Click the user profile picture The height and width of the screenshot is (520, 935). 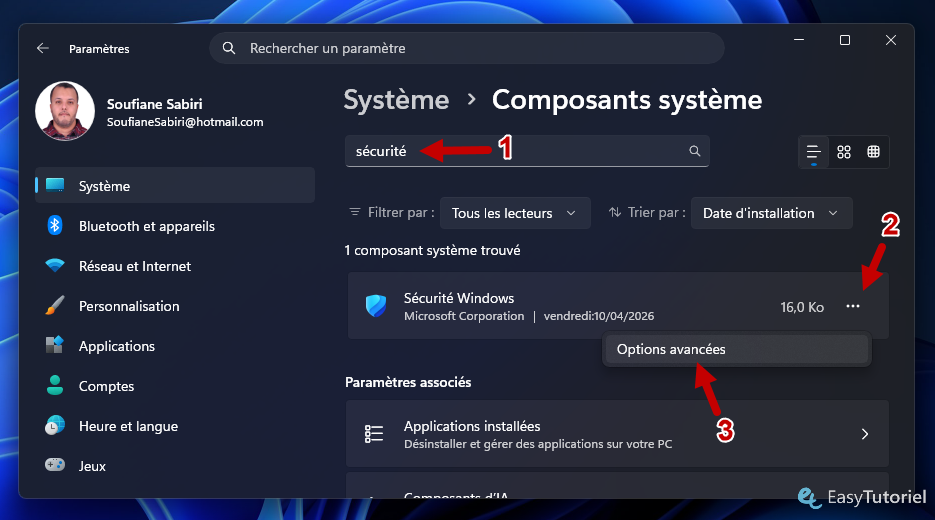(64, 111)
